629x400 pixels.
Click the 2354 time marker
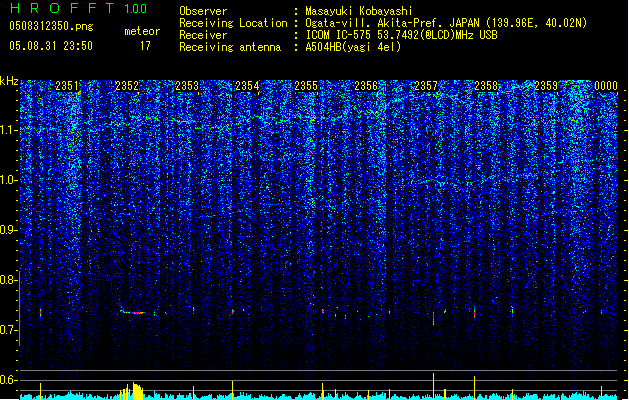click(x=247, y=86)
